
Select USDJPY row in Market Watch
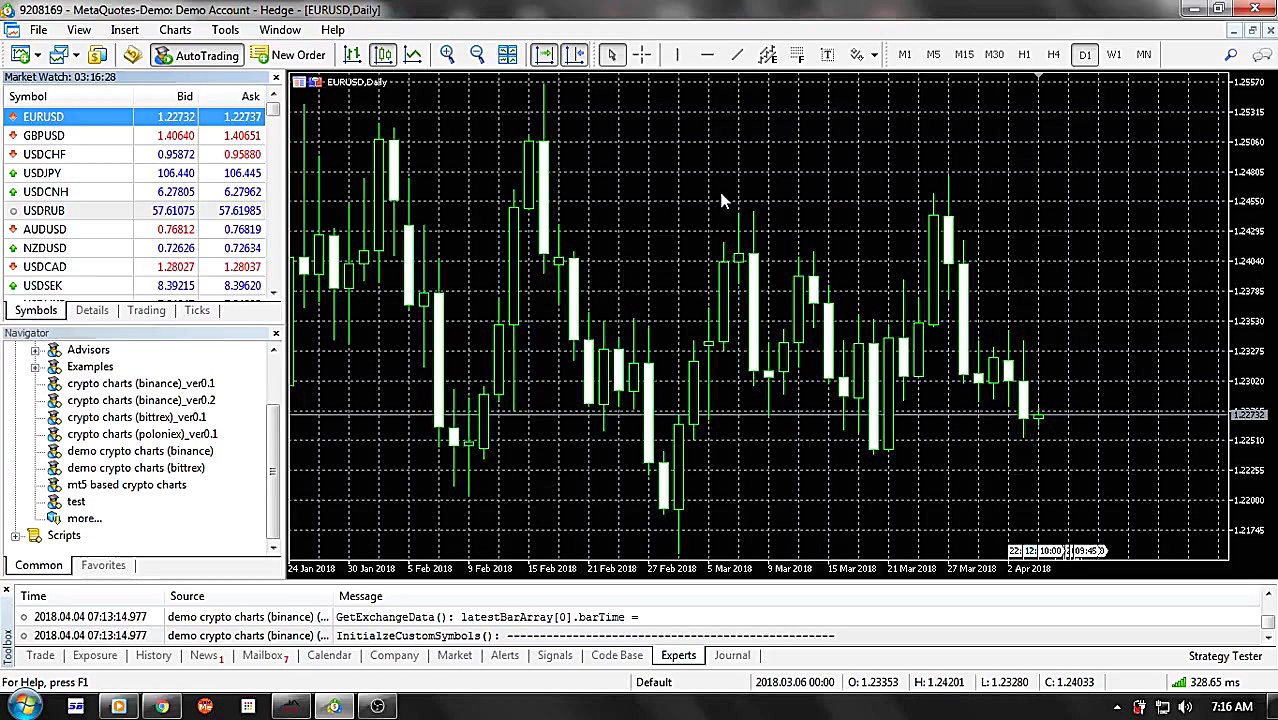[135, 173]
